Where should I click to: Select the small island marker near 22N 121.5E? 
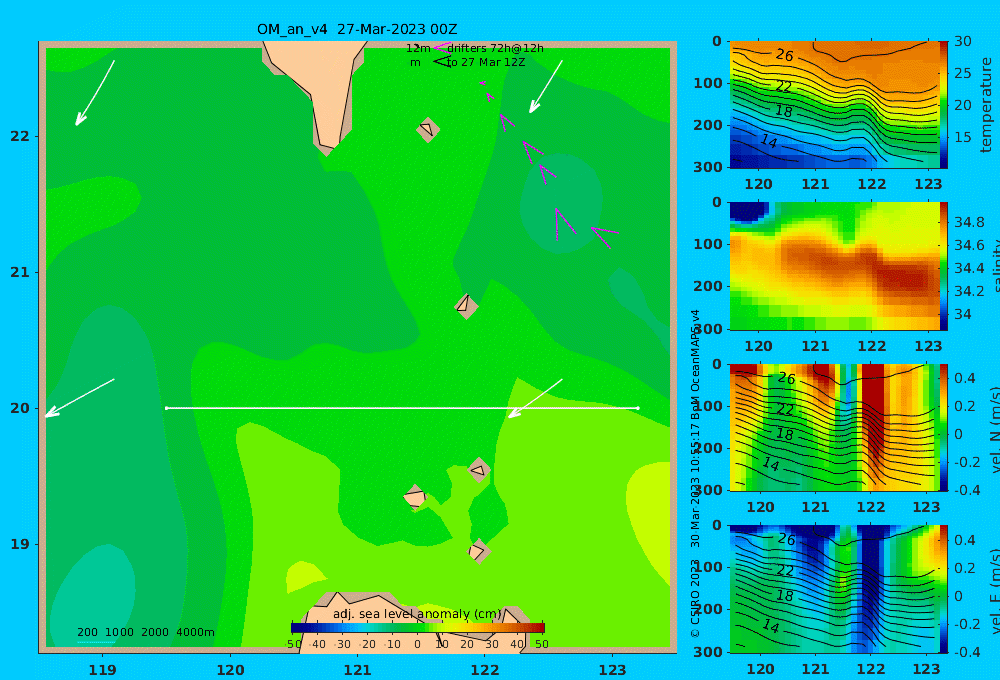(428, 129)
